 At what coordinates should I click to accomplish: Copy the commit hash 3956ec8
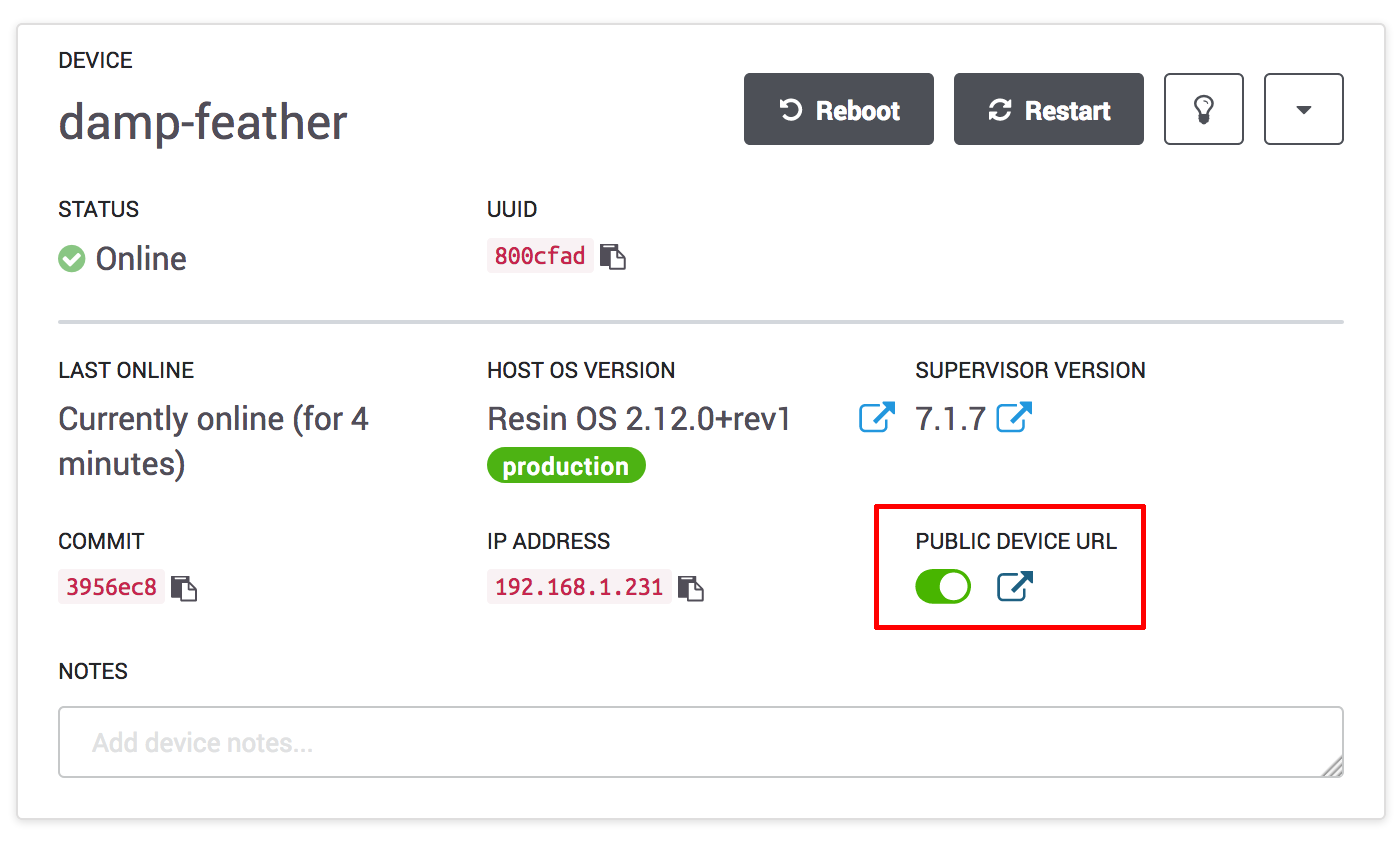(184, 587)
